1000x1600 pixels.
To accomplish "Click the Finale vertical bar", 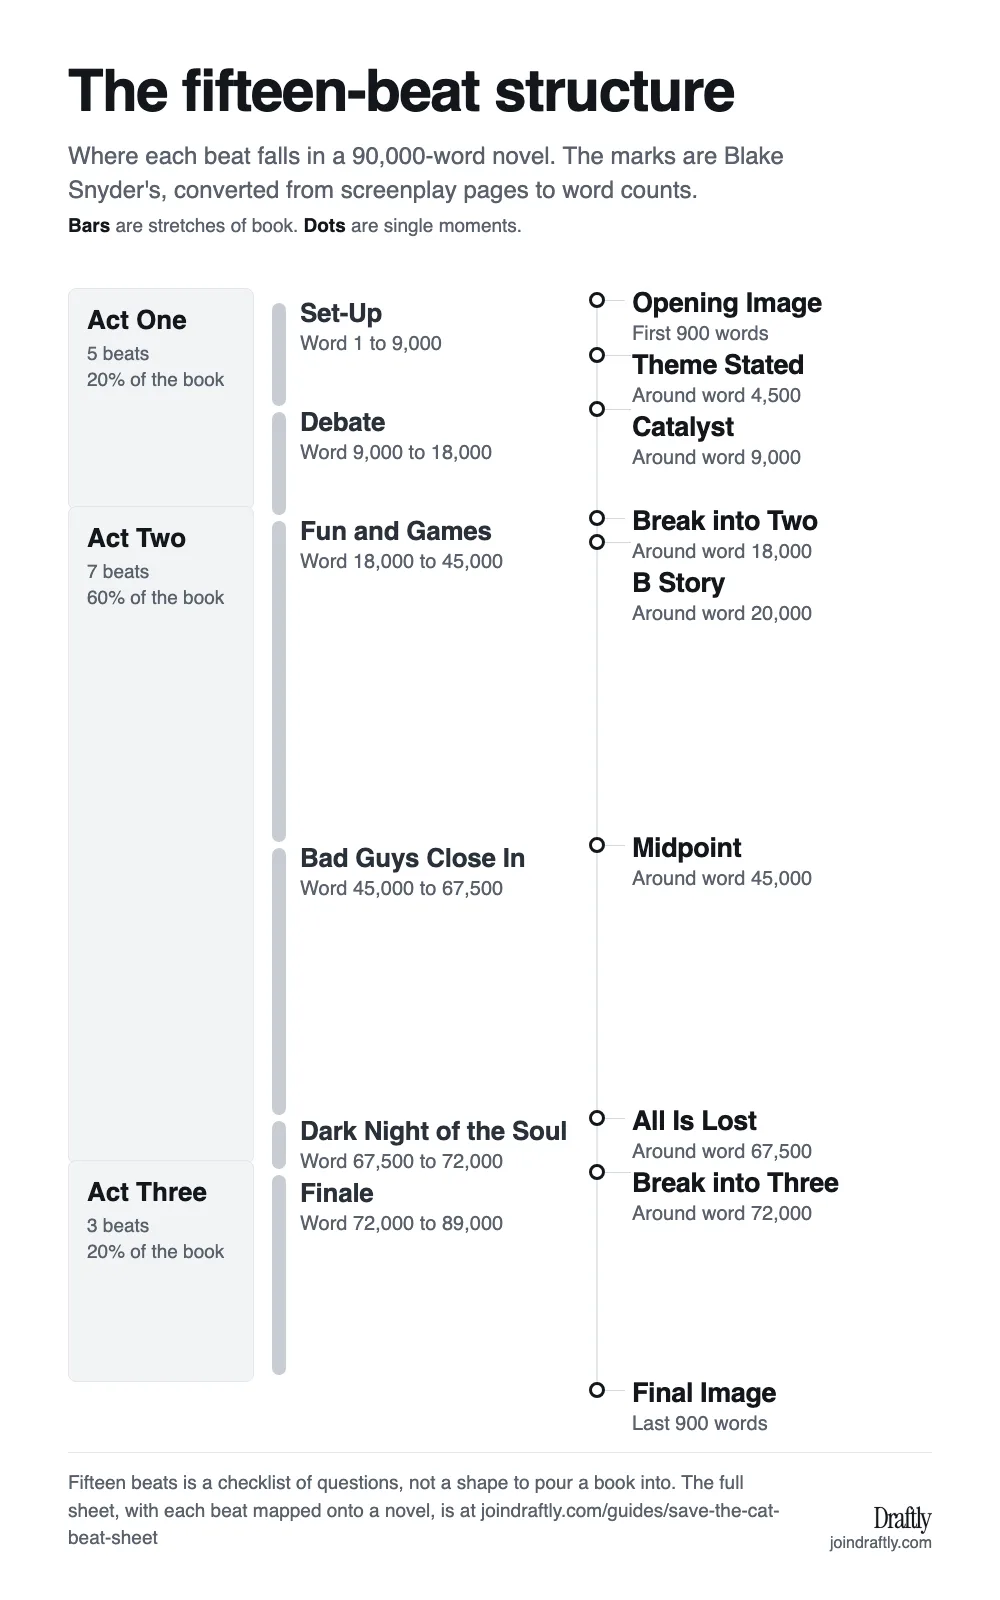I will click(x=279, y=1275).
